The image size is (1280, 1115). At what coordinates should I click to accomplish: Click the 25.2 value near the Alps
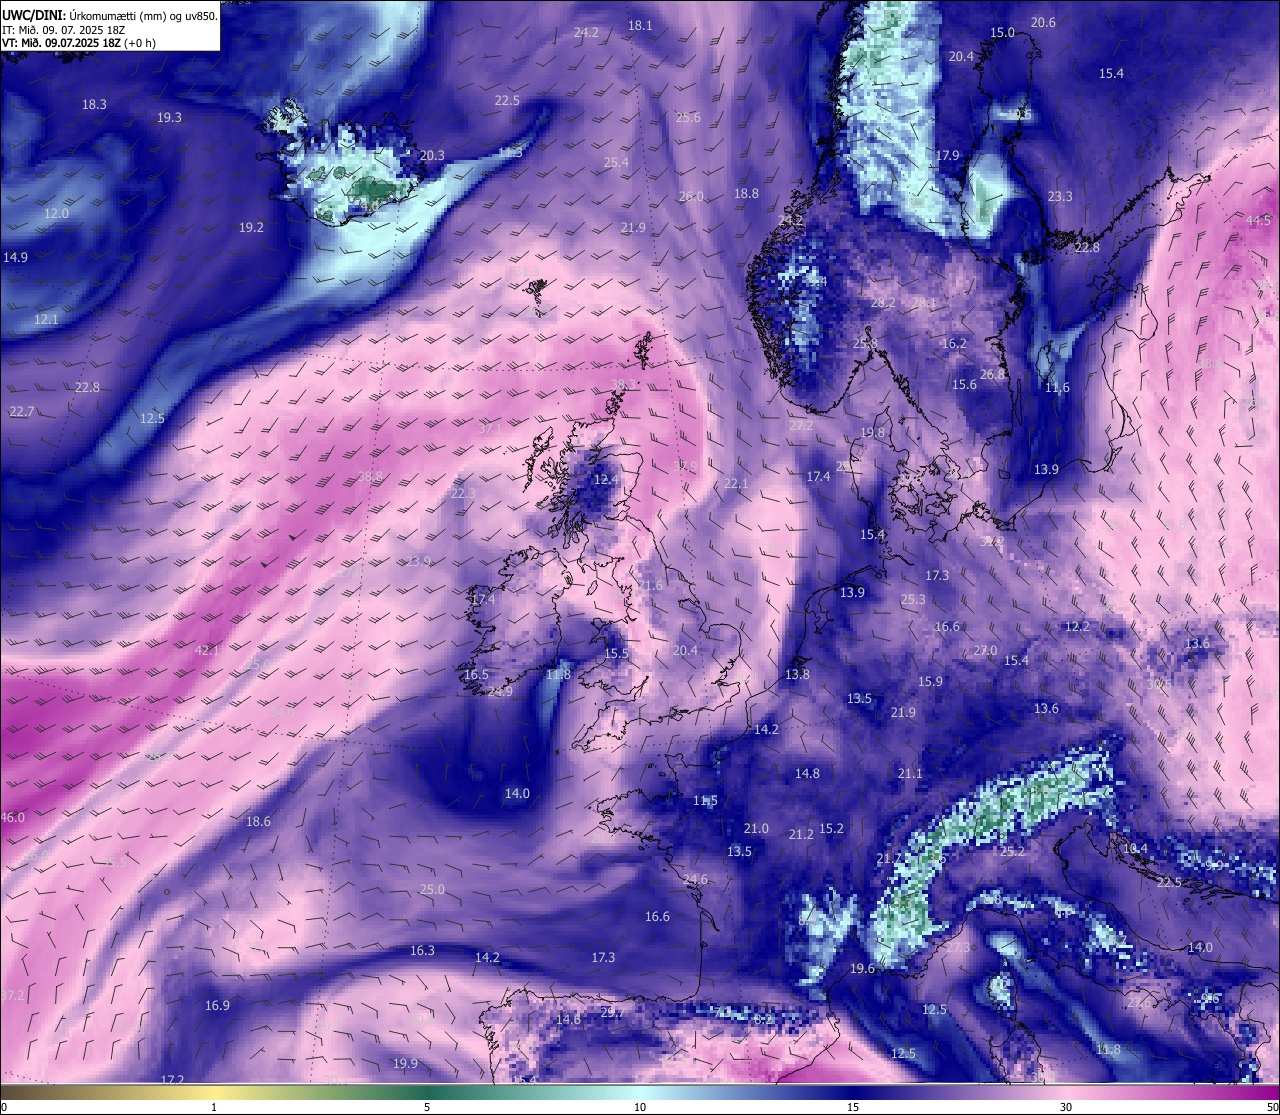click(x=1013, y=851)
